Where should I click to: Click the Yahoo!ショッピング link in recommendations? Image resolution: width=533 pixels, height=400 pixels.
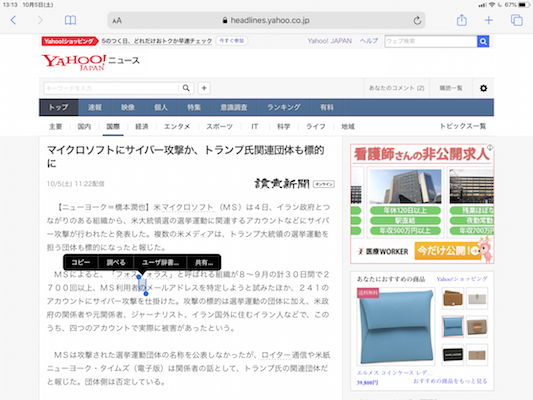(462, 279)
